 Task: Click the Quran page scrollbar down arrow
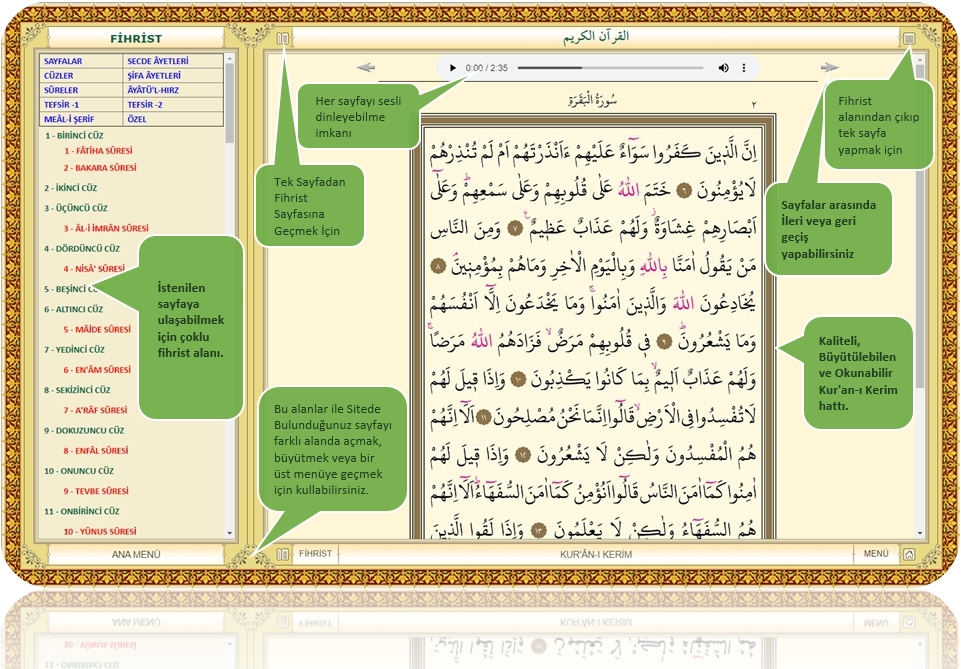point(920,533)
